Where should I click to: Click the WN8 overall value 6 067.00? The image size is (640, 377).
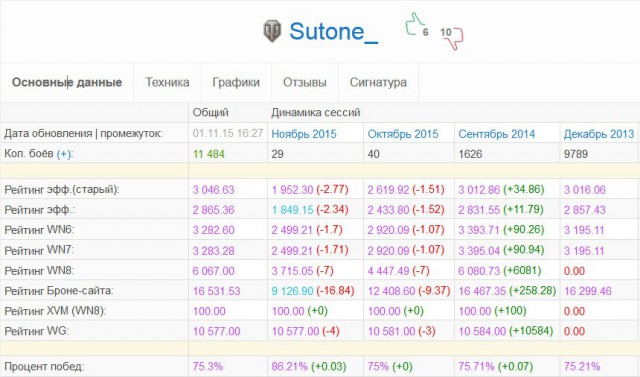[x=213, y=271]
